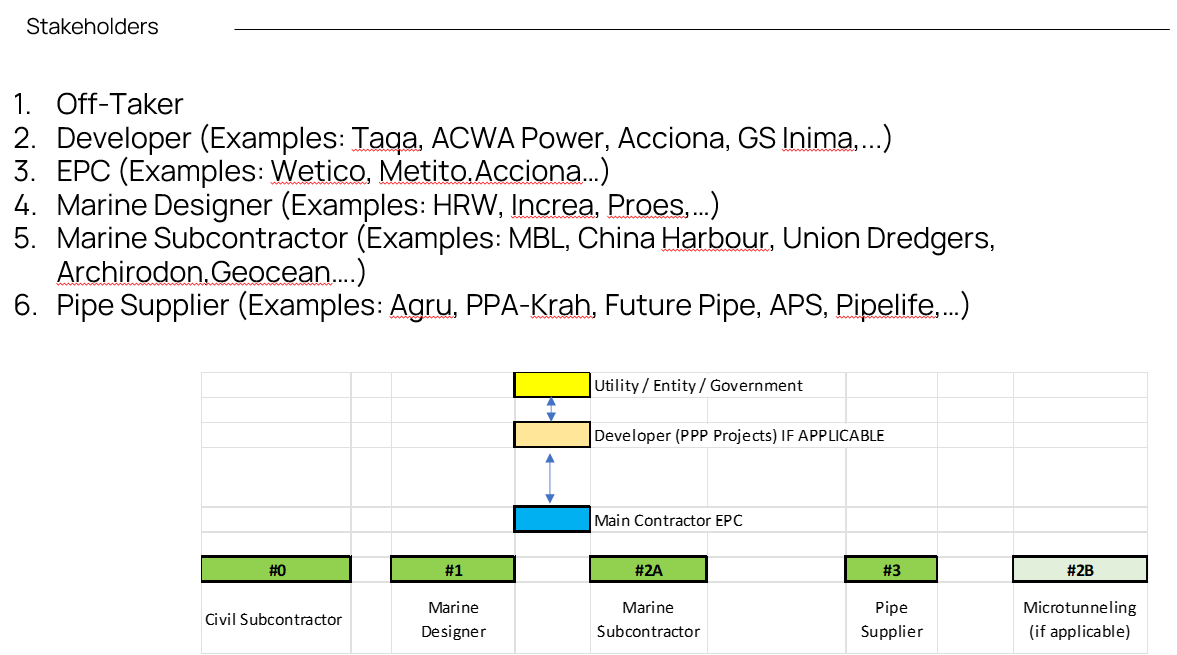Click the word Wetico
Viewport: 1177px width, 655px height.
pyautogui.click(x=318, y=172)
